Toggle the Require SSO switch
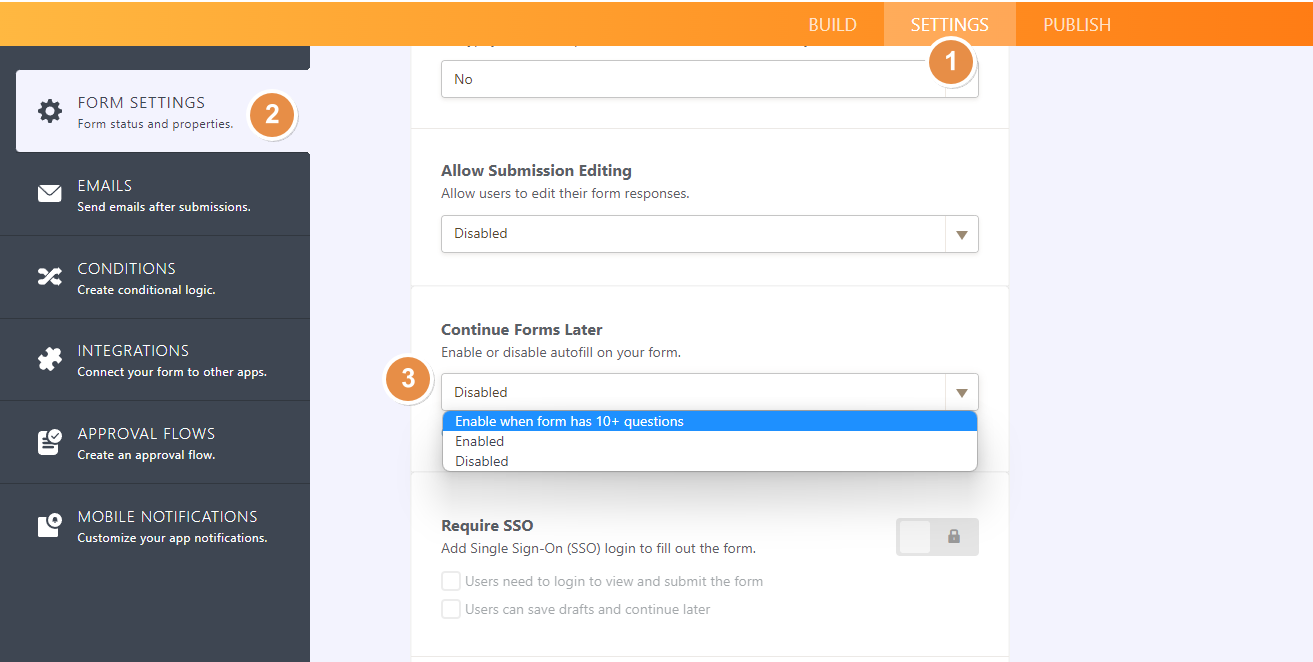This screenshot has width=1313, height=662. point(937,537)
